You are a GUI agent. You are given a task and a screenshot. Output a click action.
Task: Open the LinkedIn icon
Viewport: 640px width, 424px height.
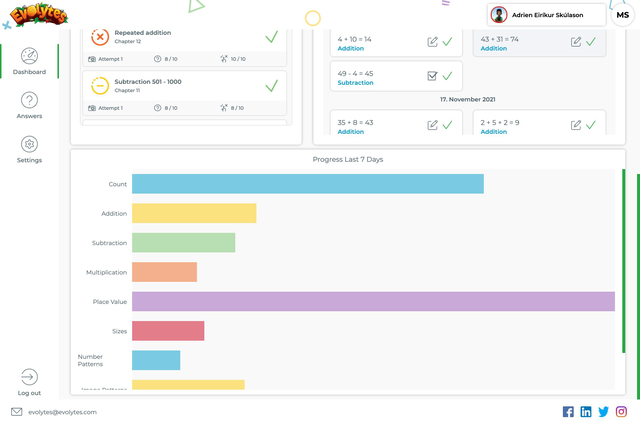point(586,412)
